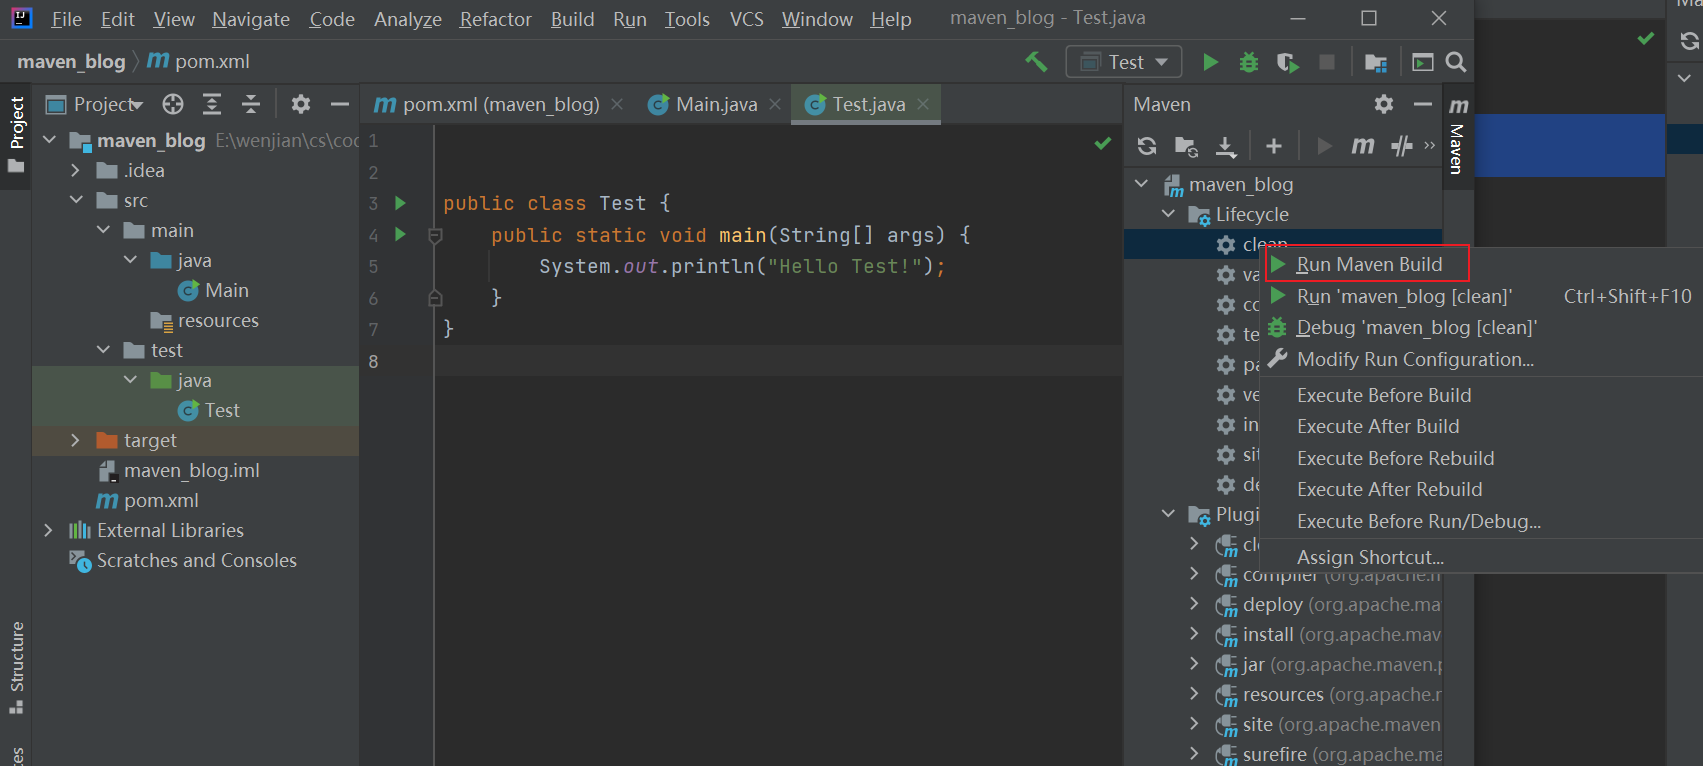Open the Test run configuration dropdown
This screenshot has height=766, width=1703.
[1124, 62]
